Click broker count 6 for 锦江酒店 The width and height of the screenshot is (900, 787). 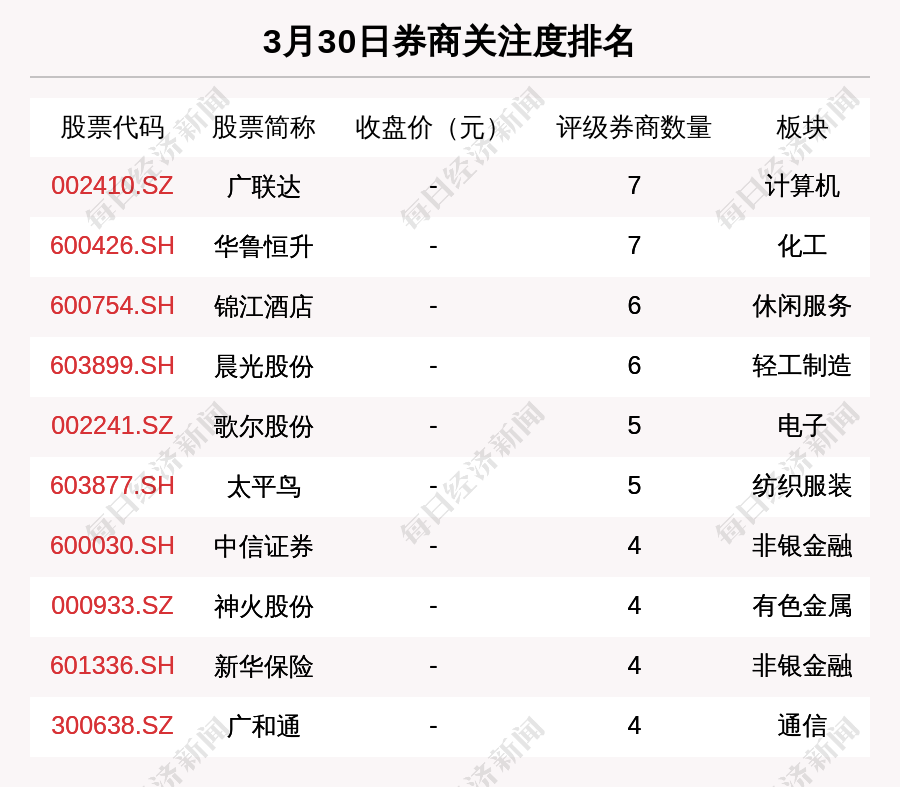coord(634,305)
